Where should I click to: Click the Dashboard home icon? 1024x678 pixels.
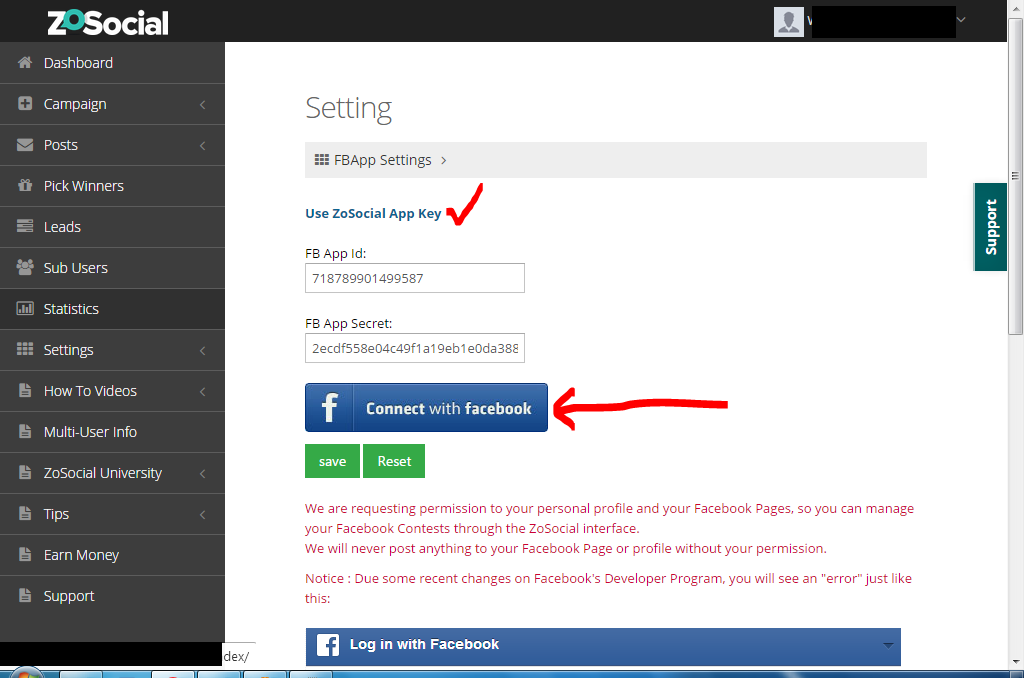point(25,63)
